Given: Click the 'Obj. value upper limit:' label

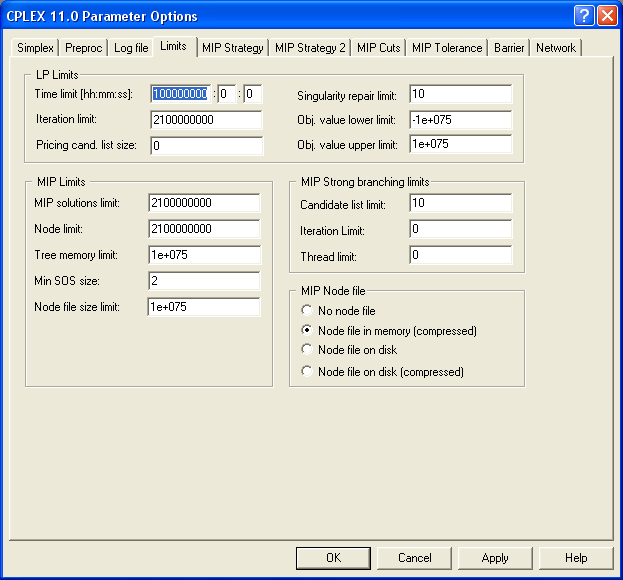Looking at the screenshot, I should 347,145.
